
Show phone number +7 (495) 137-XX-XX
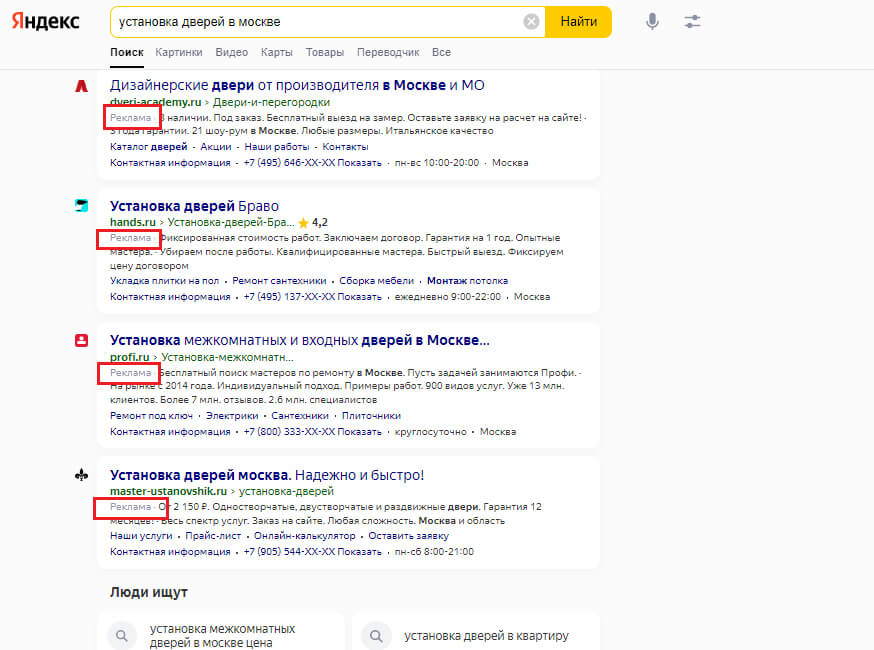[x=312, y=297]
